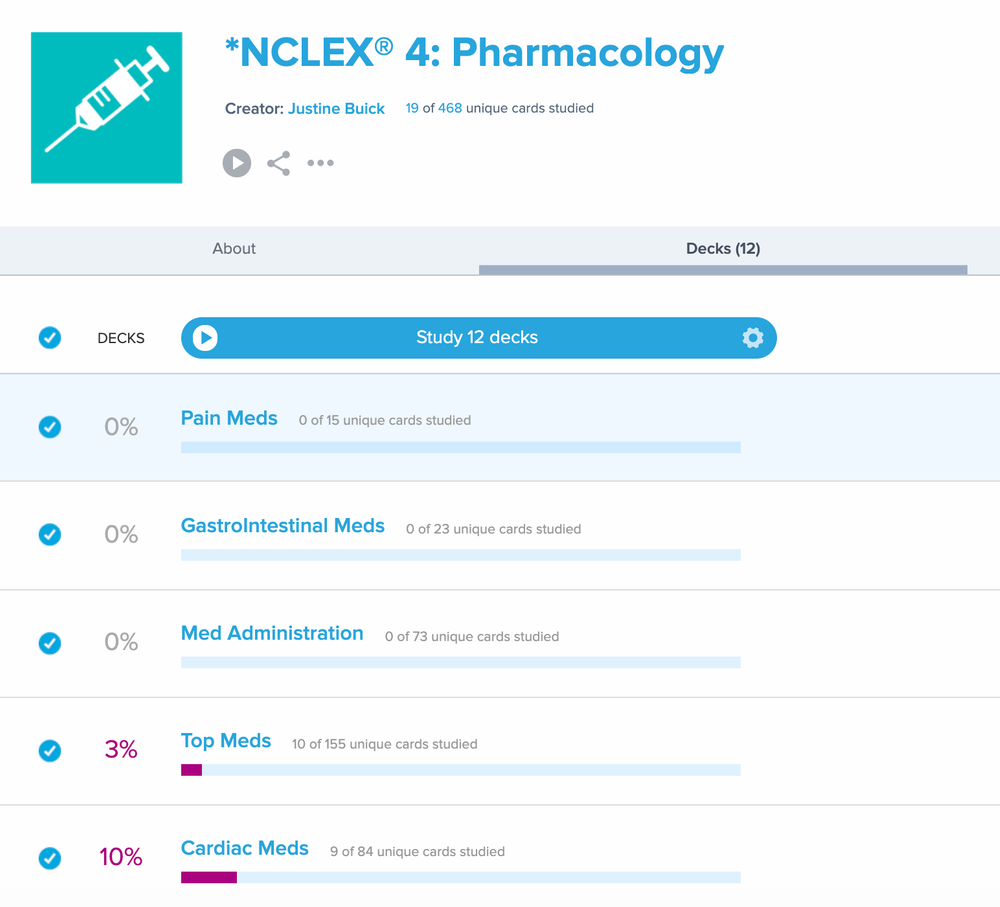Screen dimensions: 1000x907
Task: Toggle the Top Meds deck selection
Action: [49, 751]
